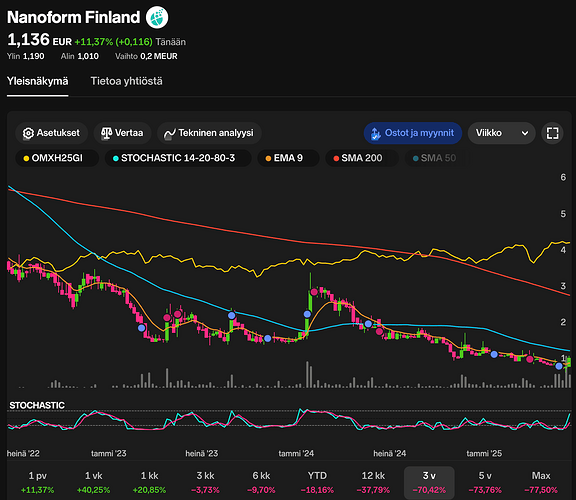The image size is (576, 500).
Task: Click the Vertaa compare scales button
Action: pos(122,133)
